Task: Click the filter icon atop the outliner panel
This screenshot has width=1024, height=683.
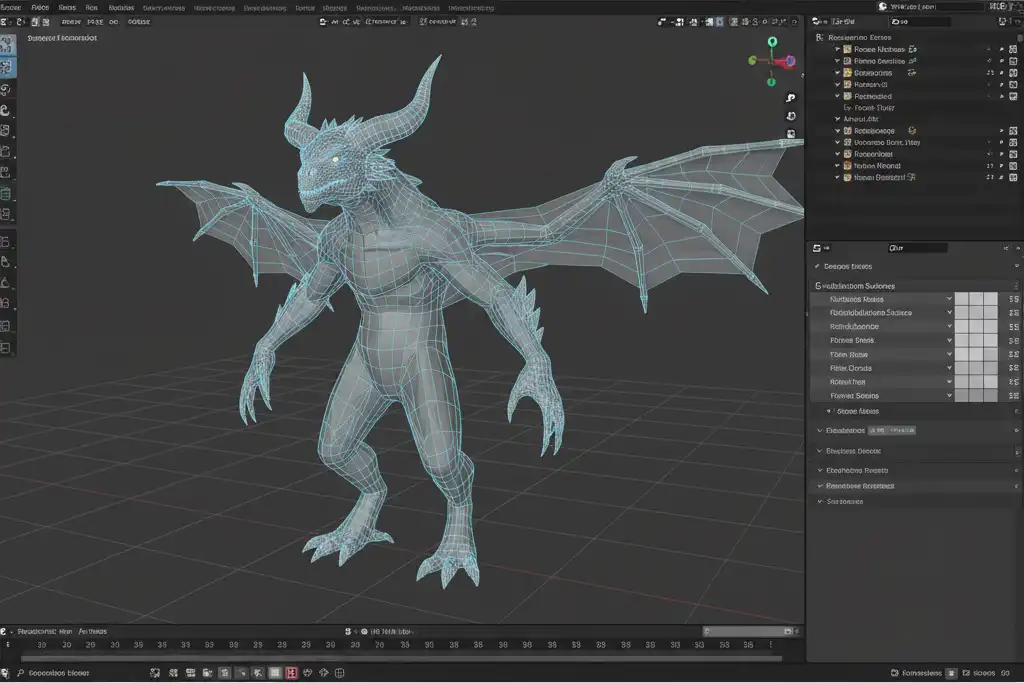Action: click(x=1003, y=22)
